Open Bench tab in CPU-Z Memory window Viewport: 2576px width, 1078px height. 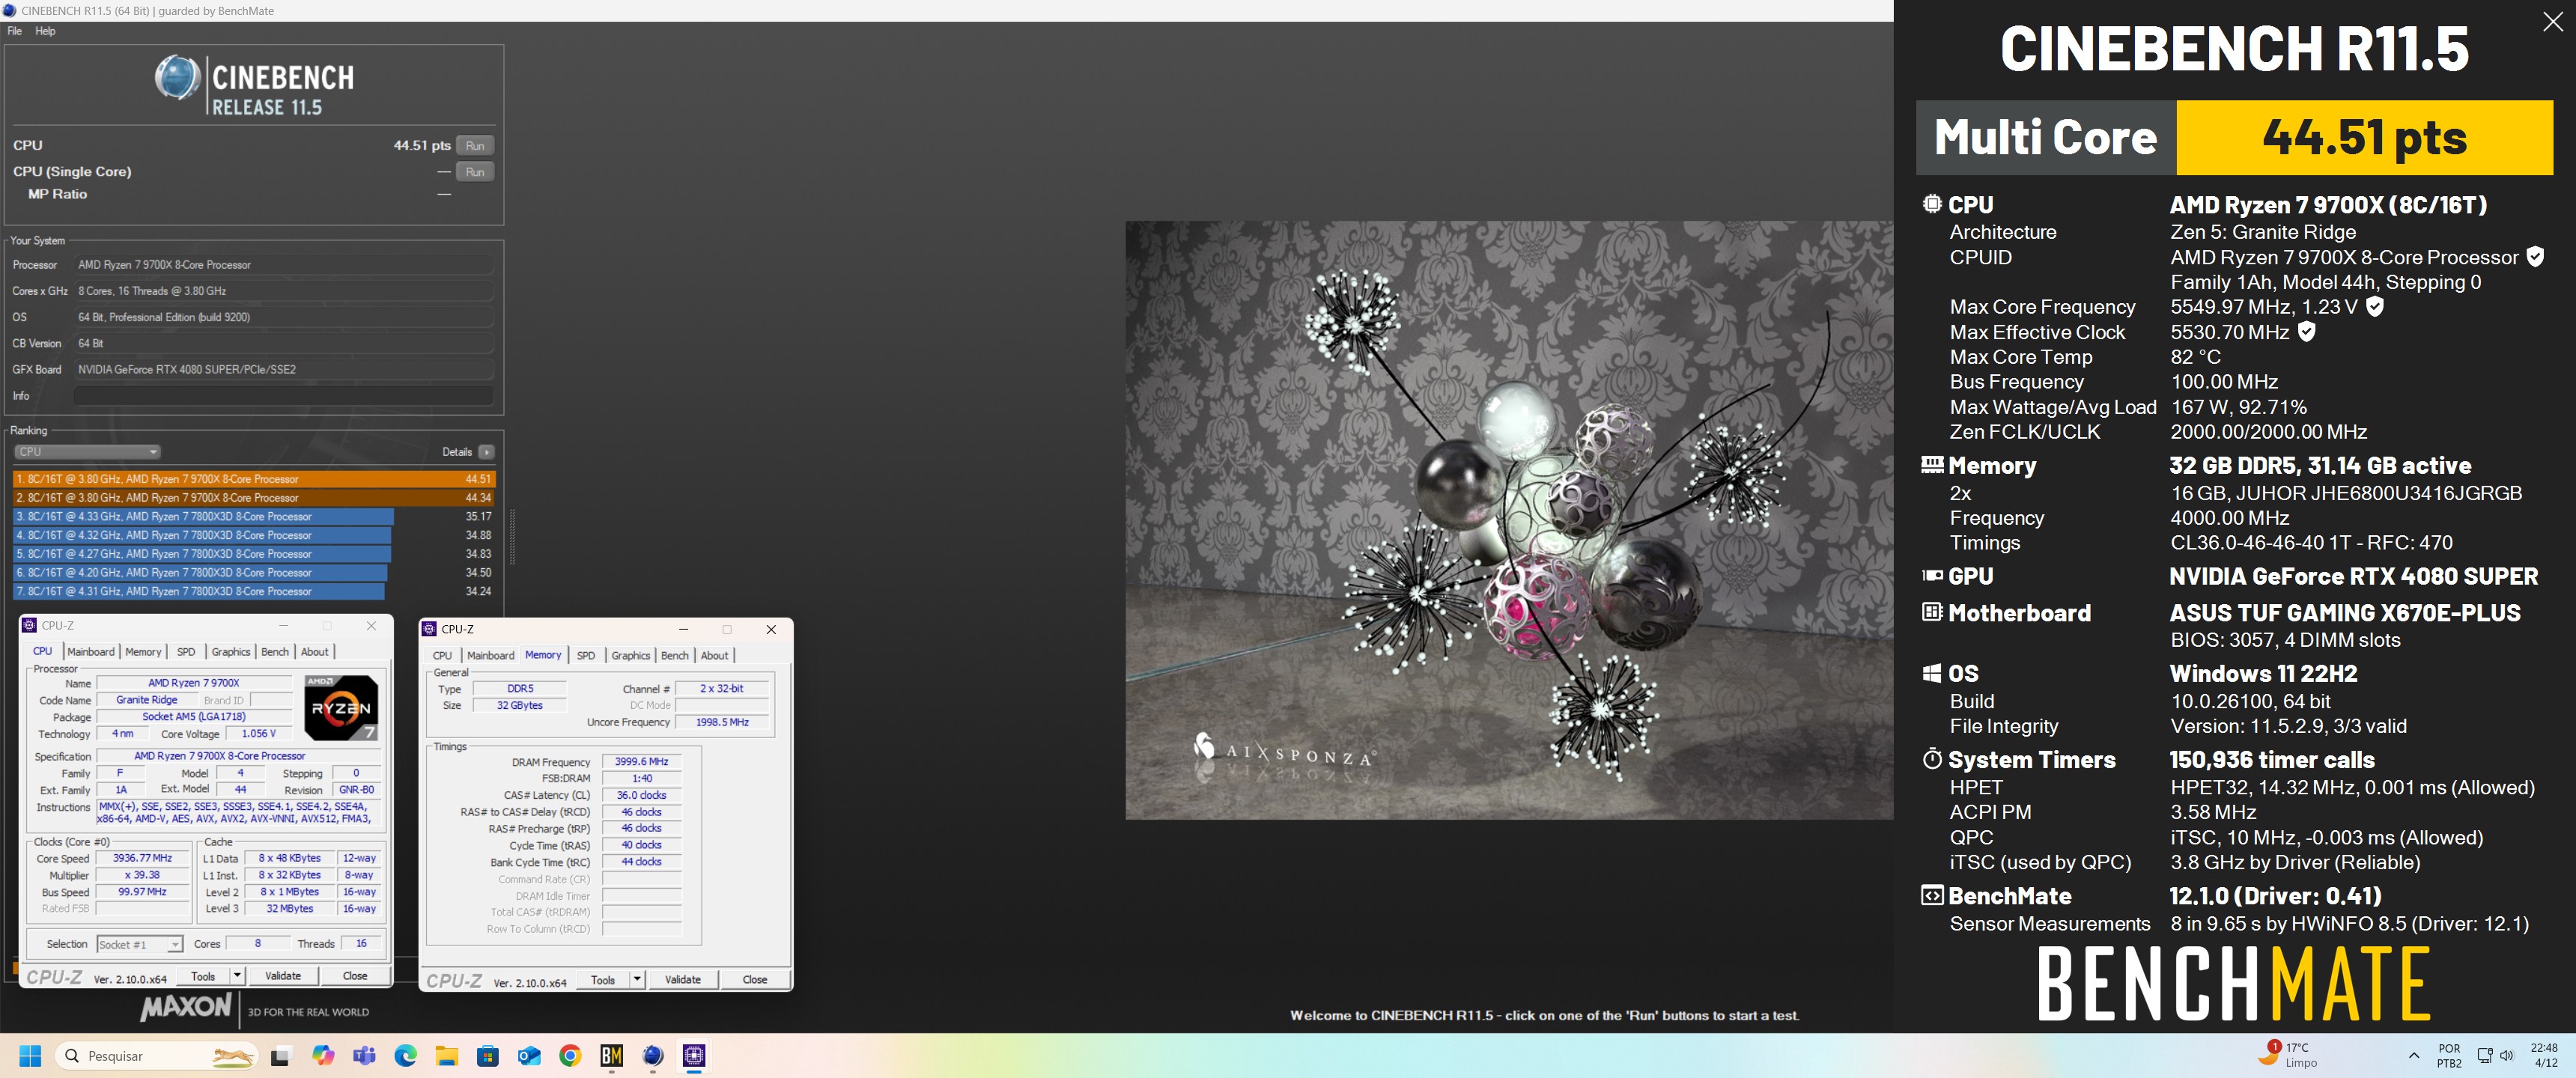click(675, 656)
